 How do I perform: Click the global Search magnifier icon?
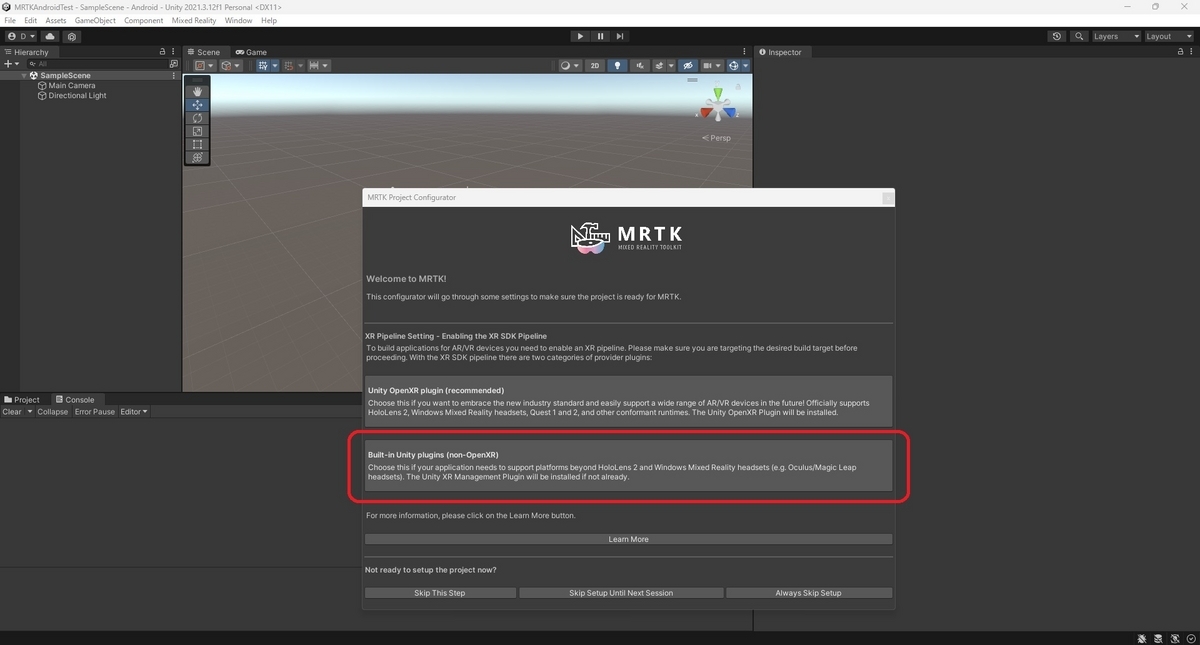[x=1079, y=36]
